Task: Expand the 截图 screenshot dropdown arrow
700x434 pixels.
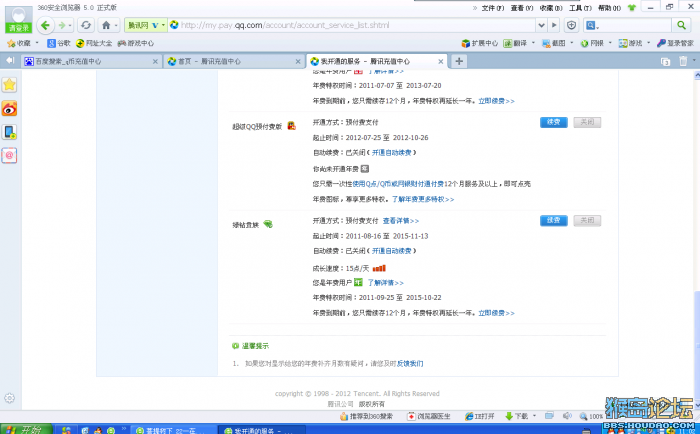Action: 571,43
